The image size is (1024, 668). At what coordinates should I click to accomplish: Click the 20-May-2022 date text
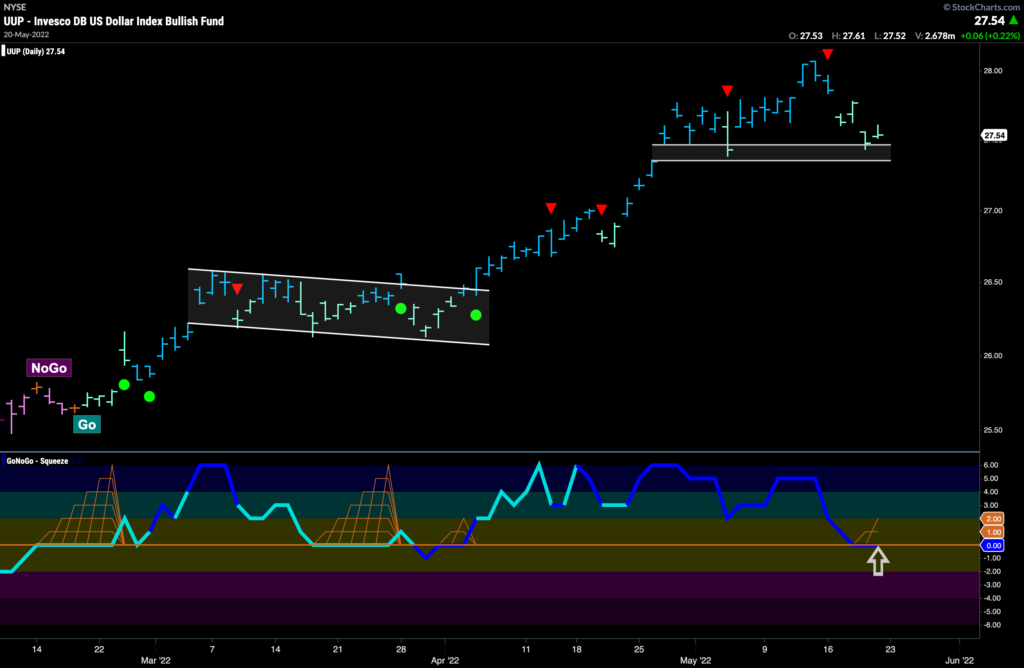[x=26, y=35]
